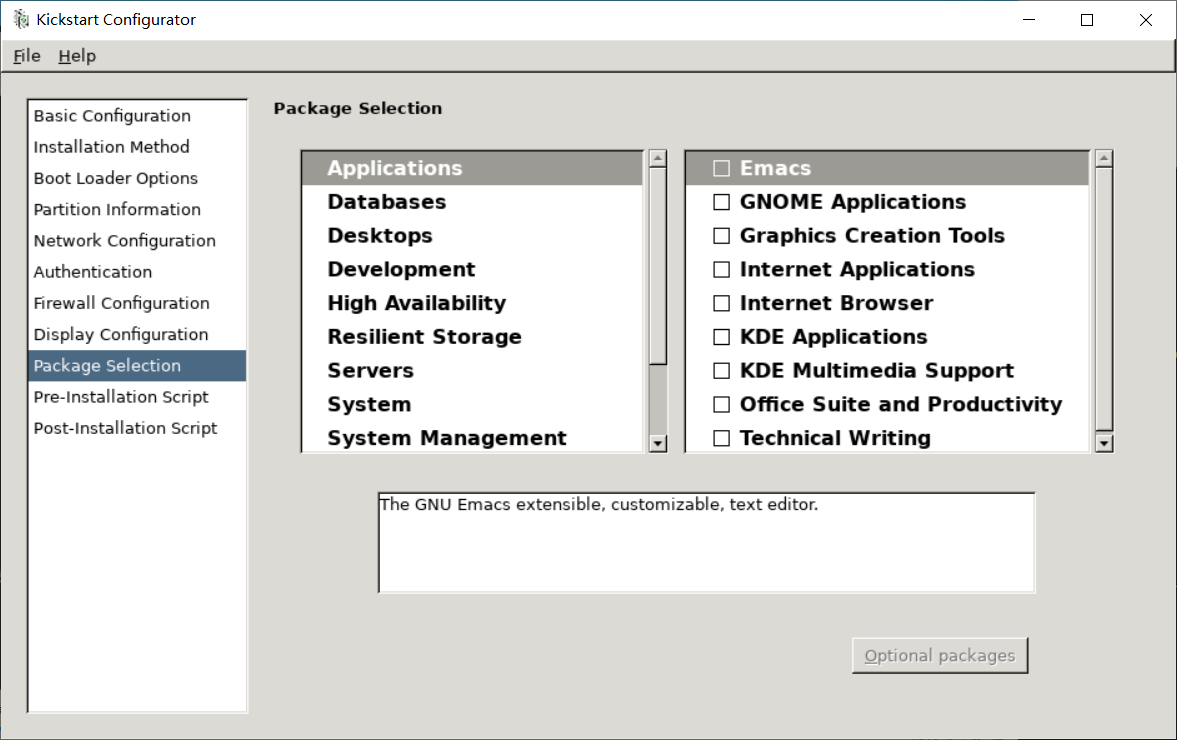Image resolution: width=1177 pixels, height=740 pixels.
Task: Select the Databases package category
Action: click(x=473, y=202)
